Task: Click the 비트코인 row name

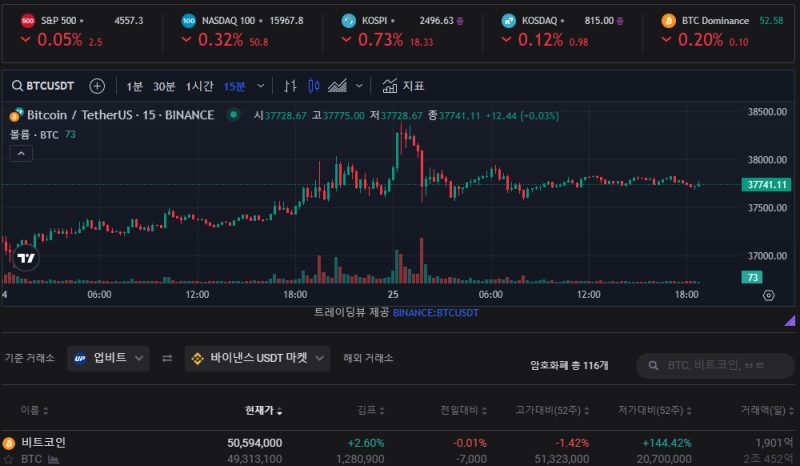Action: point(43,443)
